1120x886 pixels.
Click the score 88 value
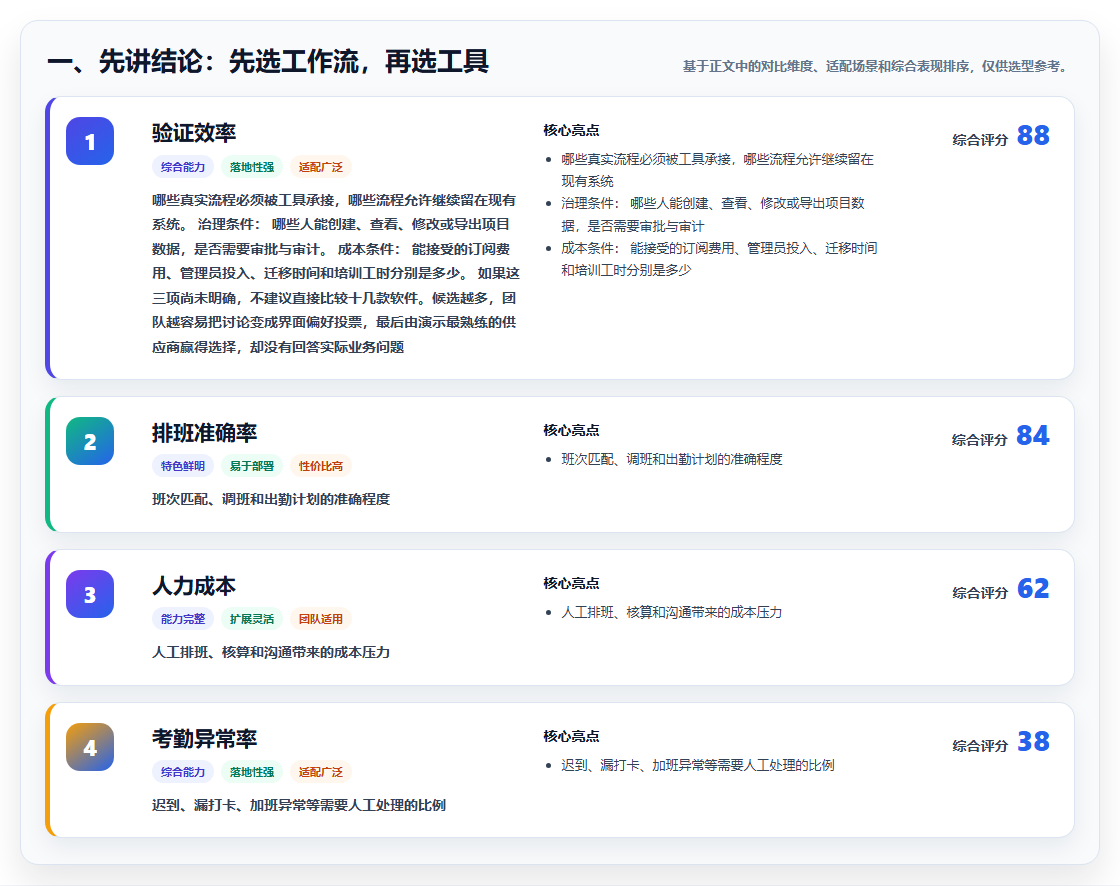point(1033,135)
